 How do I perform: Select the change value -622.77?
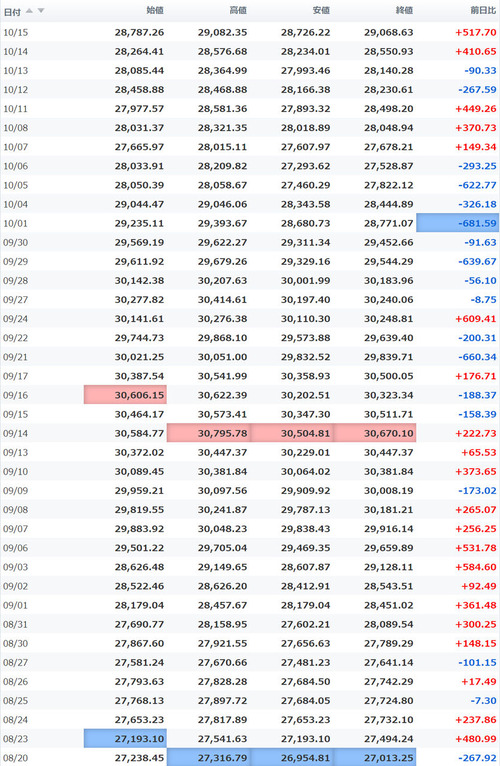click(477, 185)
